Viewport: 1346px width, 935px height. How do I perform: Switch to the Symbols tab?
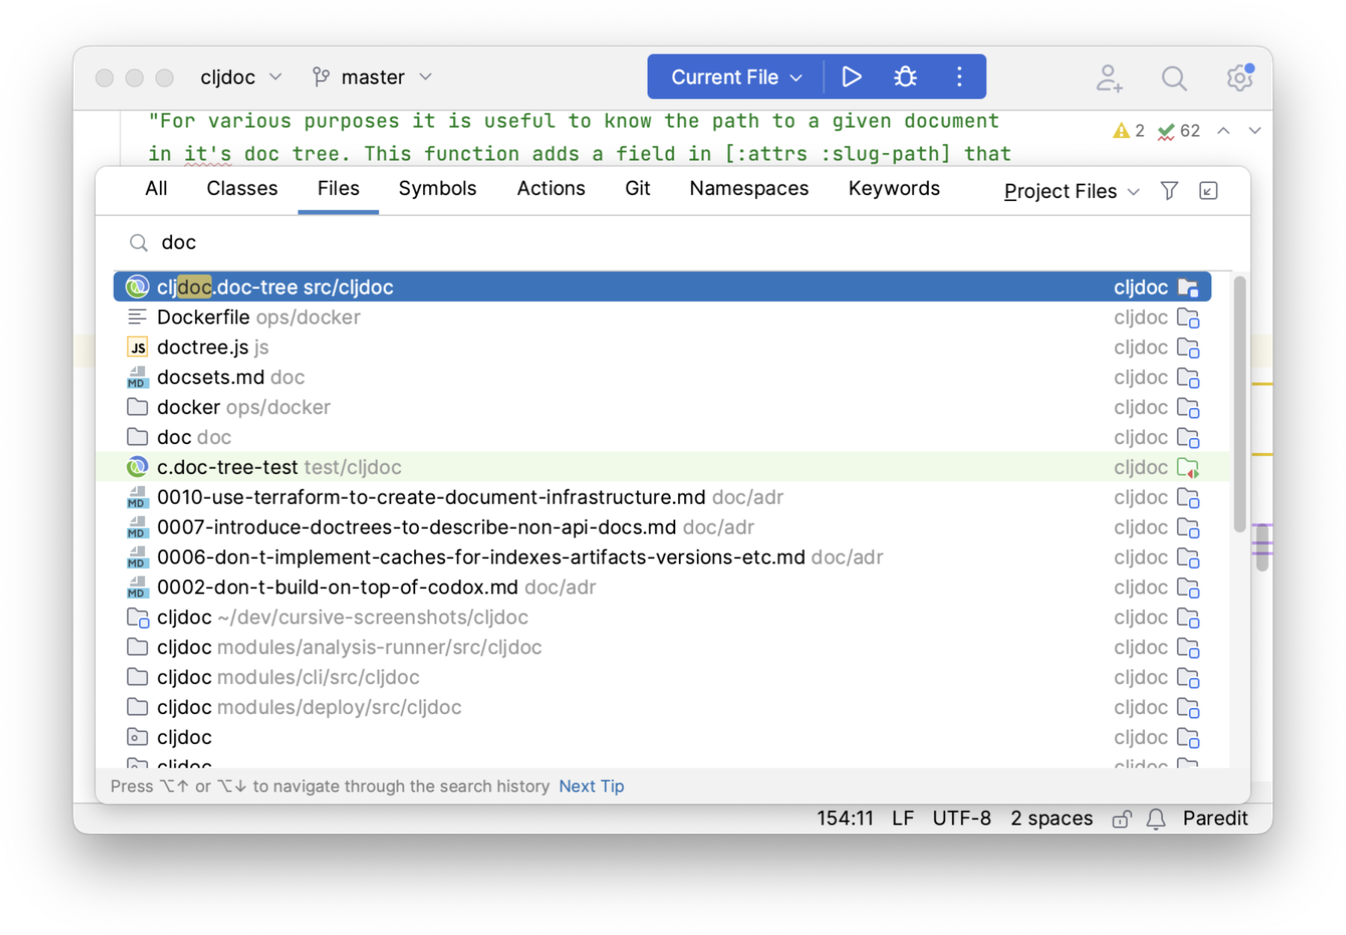pos(437,189)
